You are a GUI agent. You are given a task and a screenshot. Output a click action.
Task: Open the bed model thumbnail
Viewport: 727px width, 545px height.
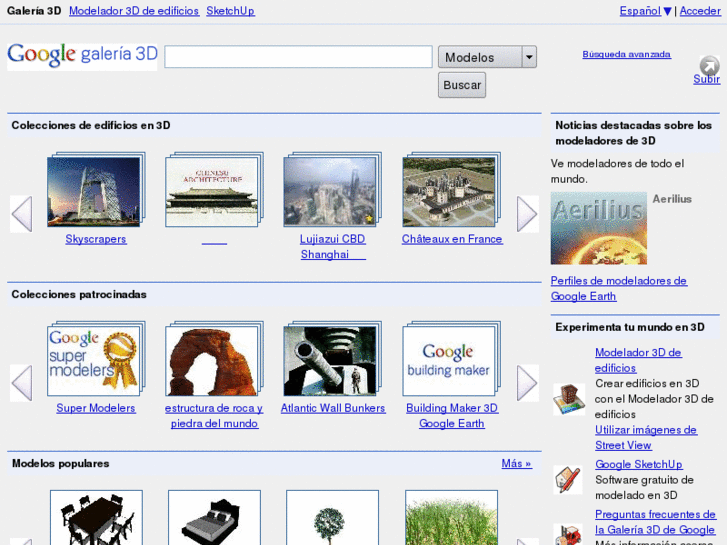[x=214, y=518]
